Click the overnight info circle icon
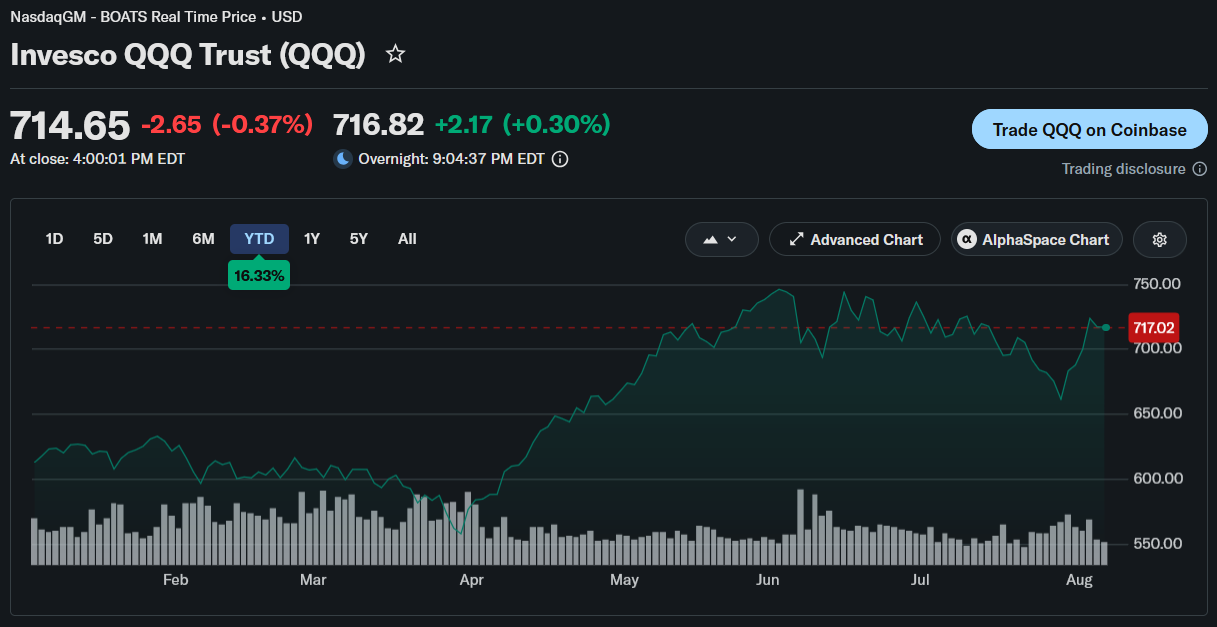1217x627 pixels. point(560,159)
